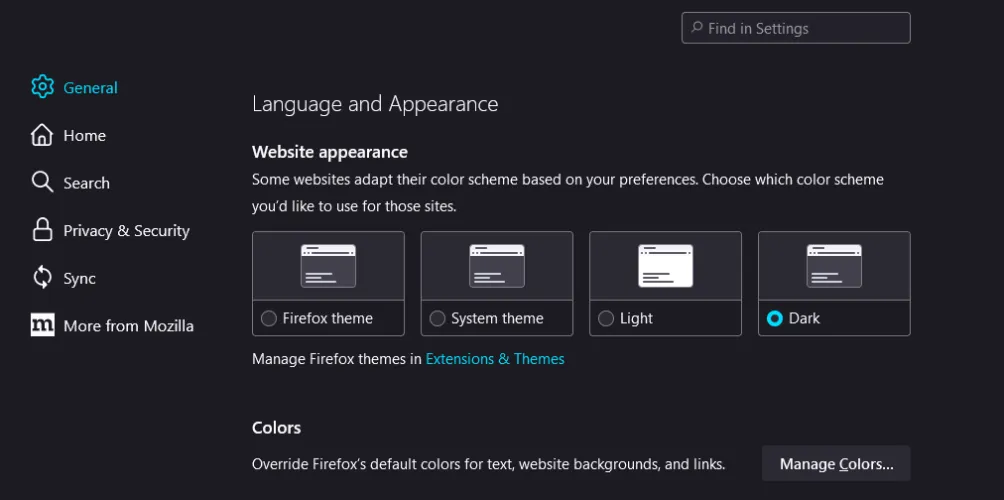Switch to the Privacy & Security category
The width and height of the screenshot is (1004, 500).
[x=126, y=230]
